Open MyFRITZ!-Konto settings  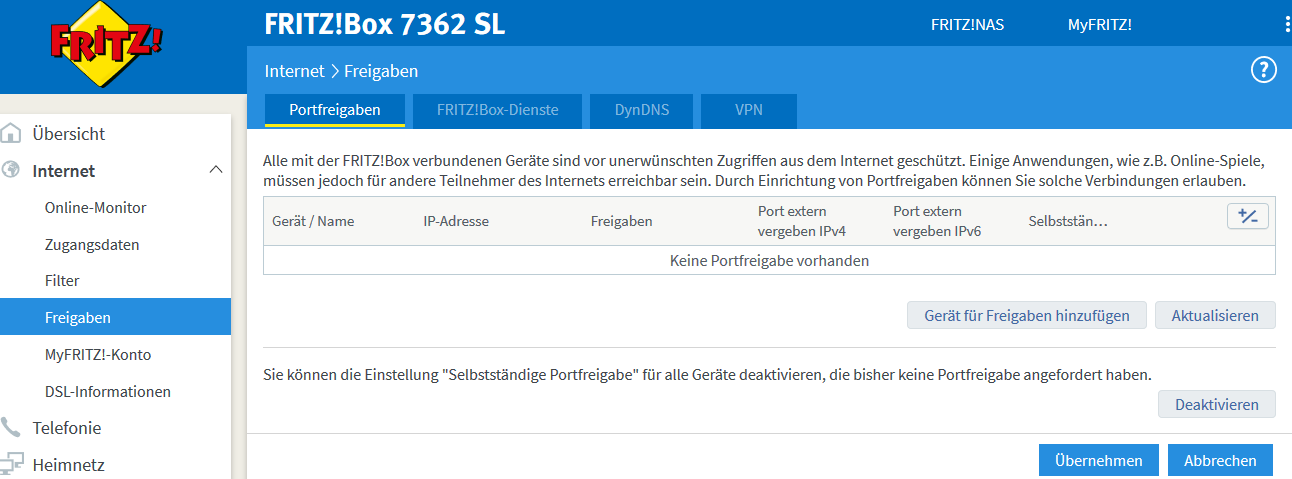point(98,354)
